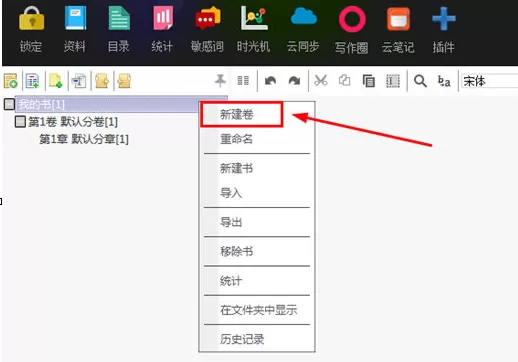Click the new book toolbar icon
The height and width of the screenshot is (362, 518).
[x=11, y=81]
